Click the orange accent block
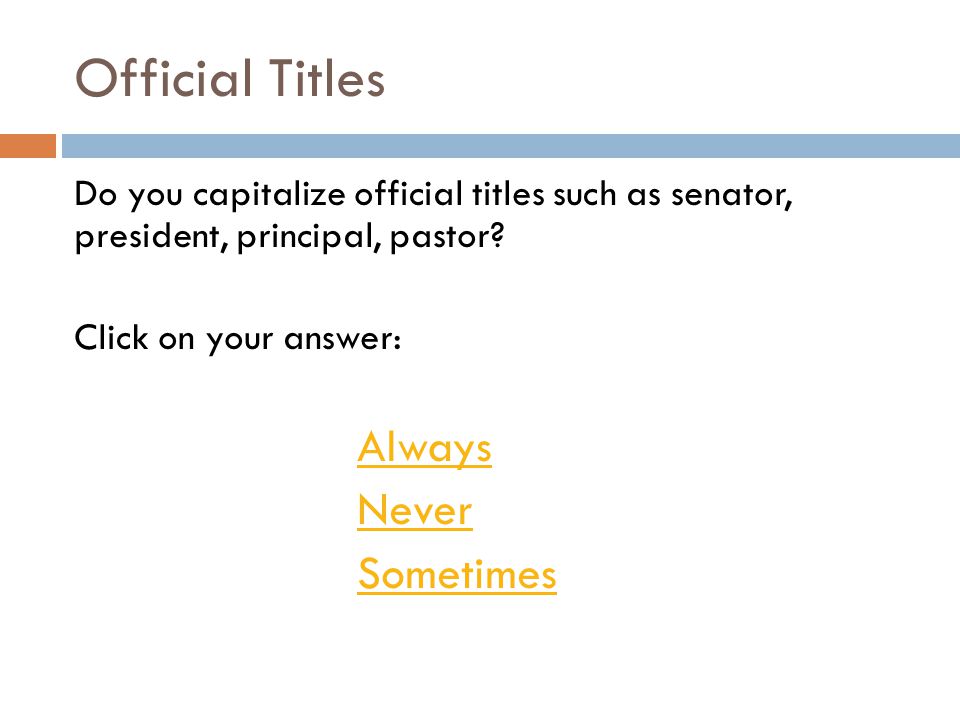The image size is (960, 720). (28, 146)
